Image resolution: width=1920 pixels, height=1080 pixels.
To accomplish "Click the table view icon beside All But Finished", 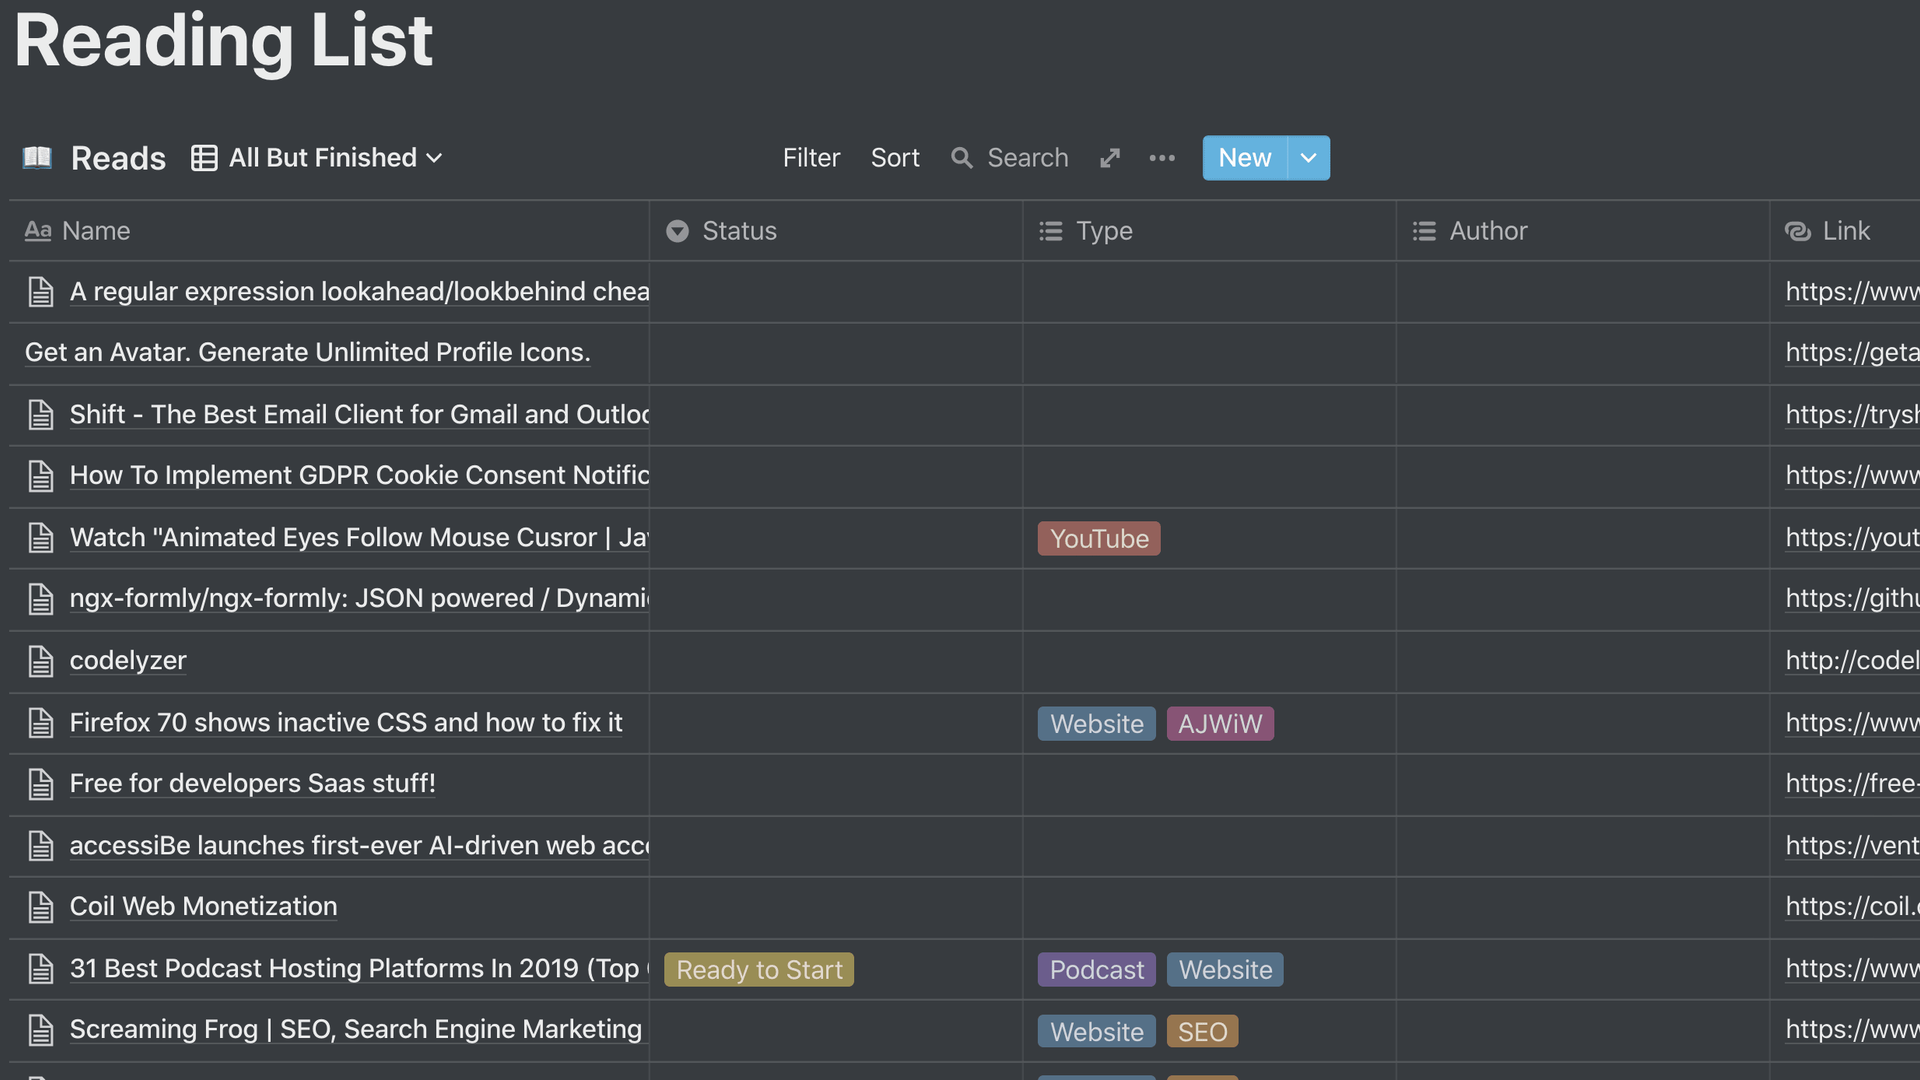I will pyautogui.click(x=204, y=158).
